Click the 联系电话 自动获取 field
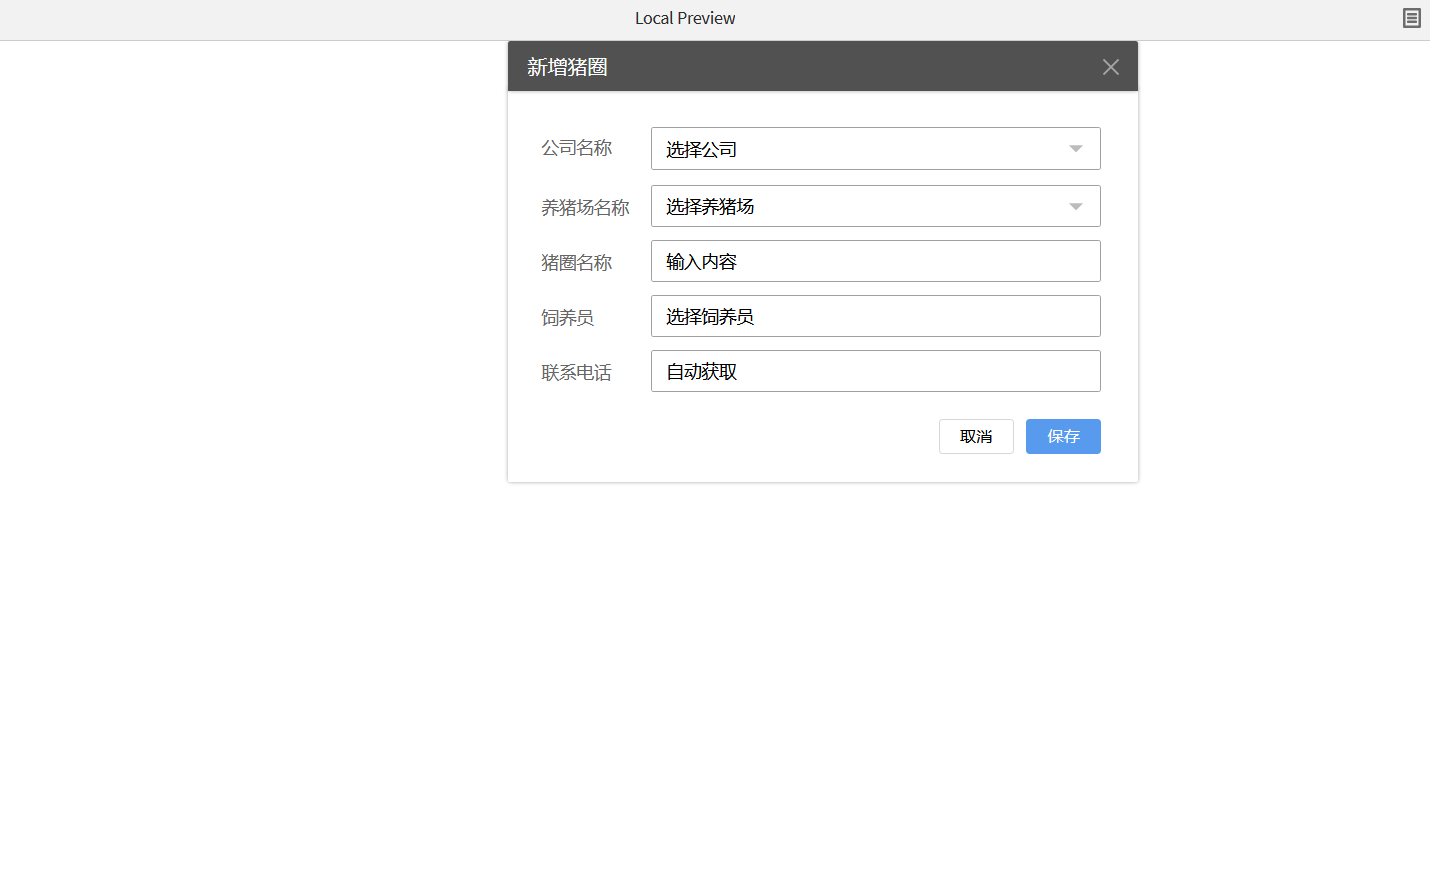The height and width of the screenshot is (881, 1430). 875,371
